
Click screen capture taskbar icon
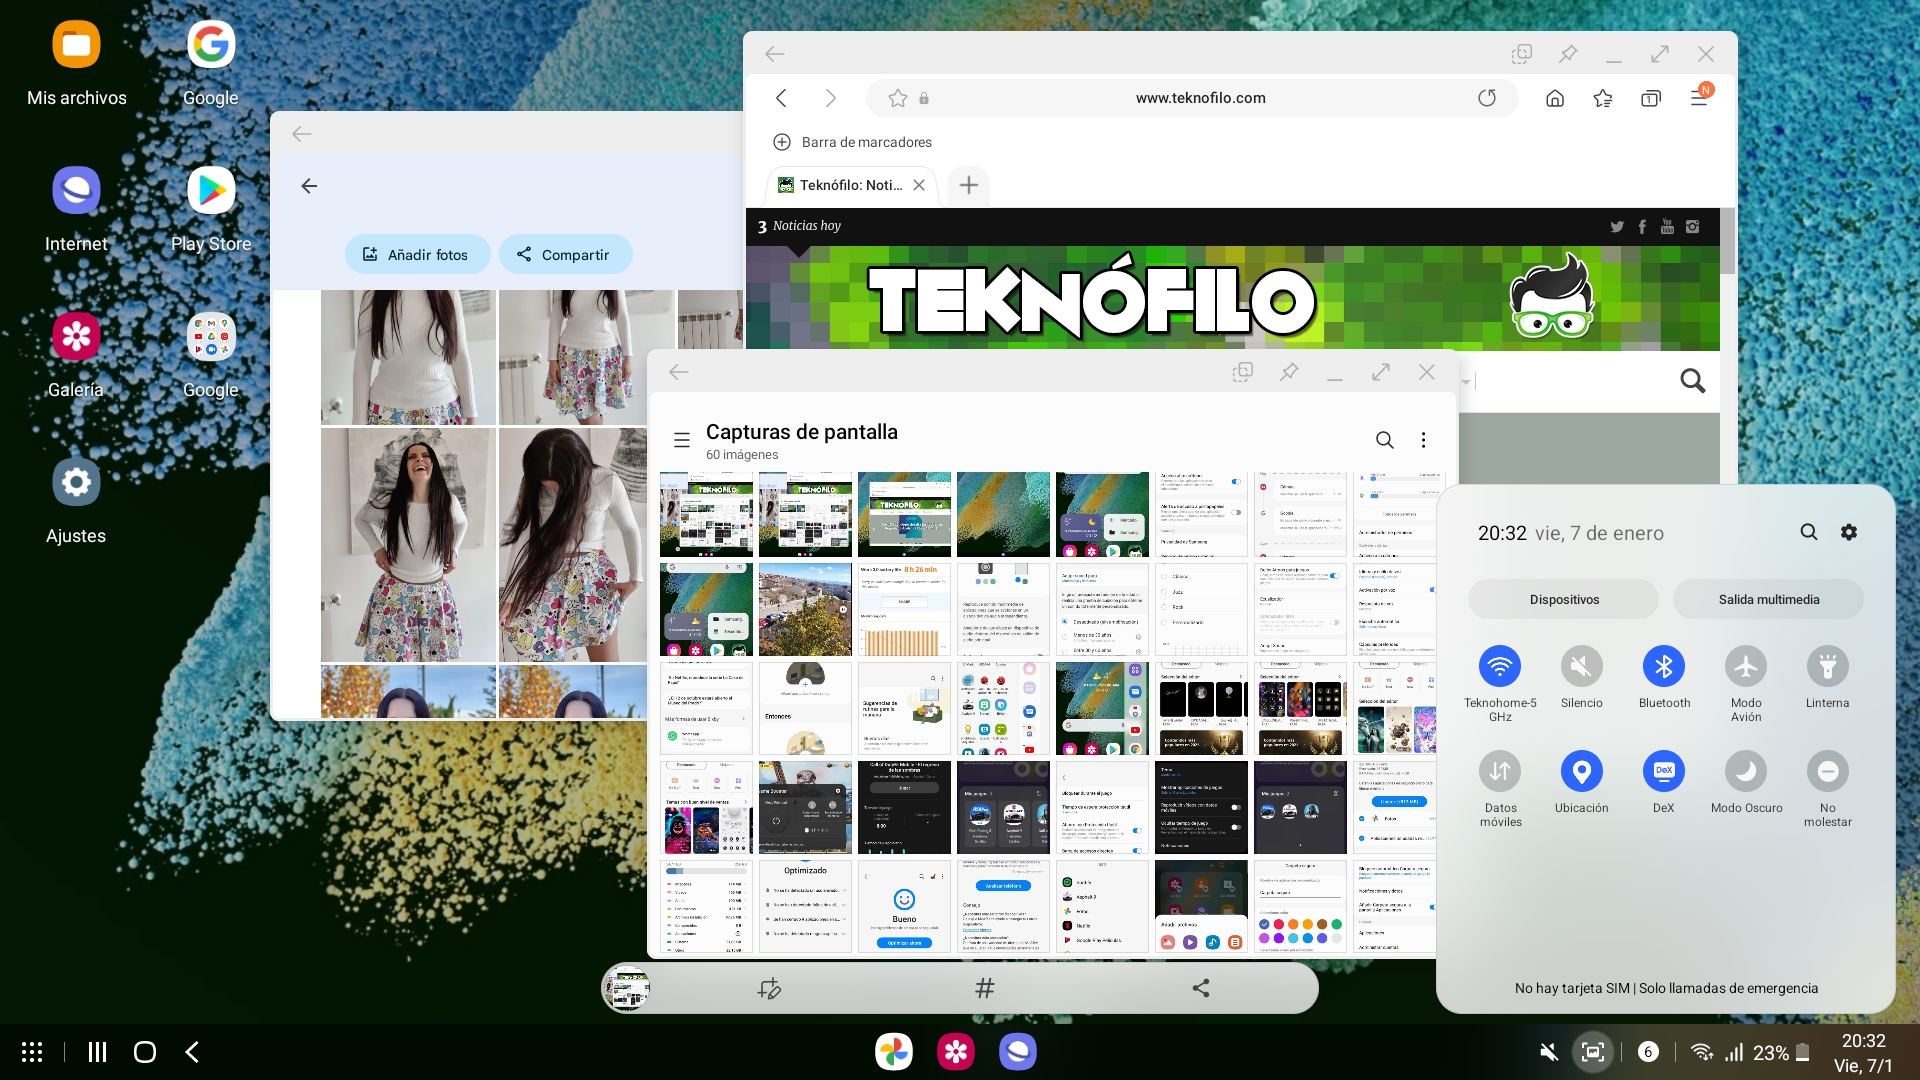click(x=1593, y=1052)
